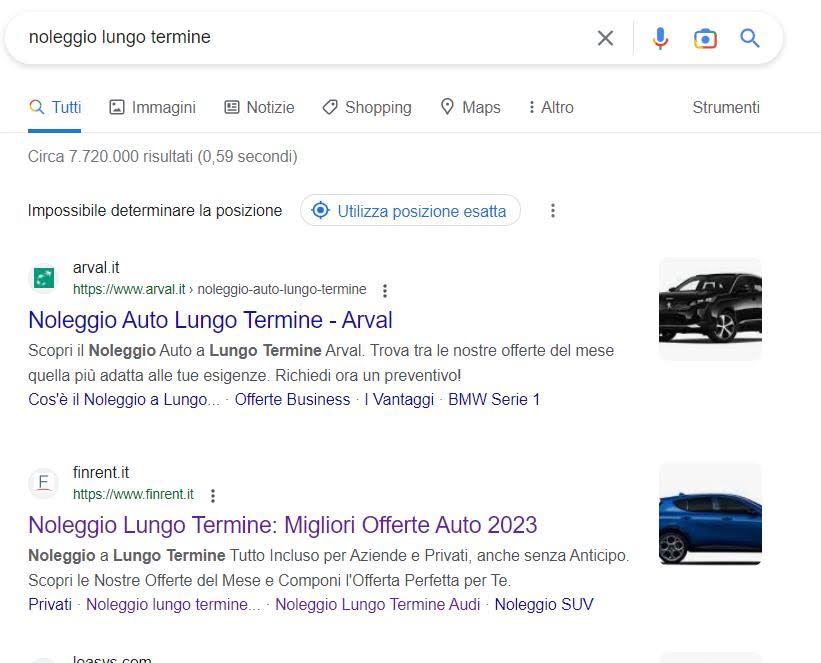Click the blue magnifying glass search icon
Viewport: 821px width, 663px height.
coord(750,38)
